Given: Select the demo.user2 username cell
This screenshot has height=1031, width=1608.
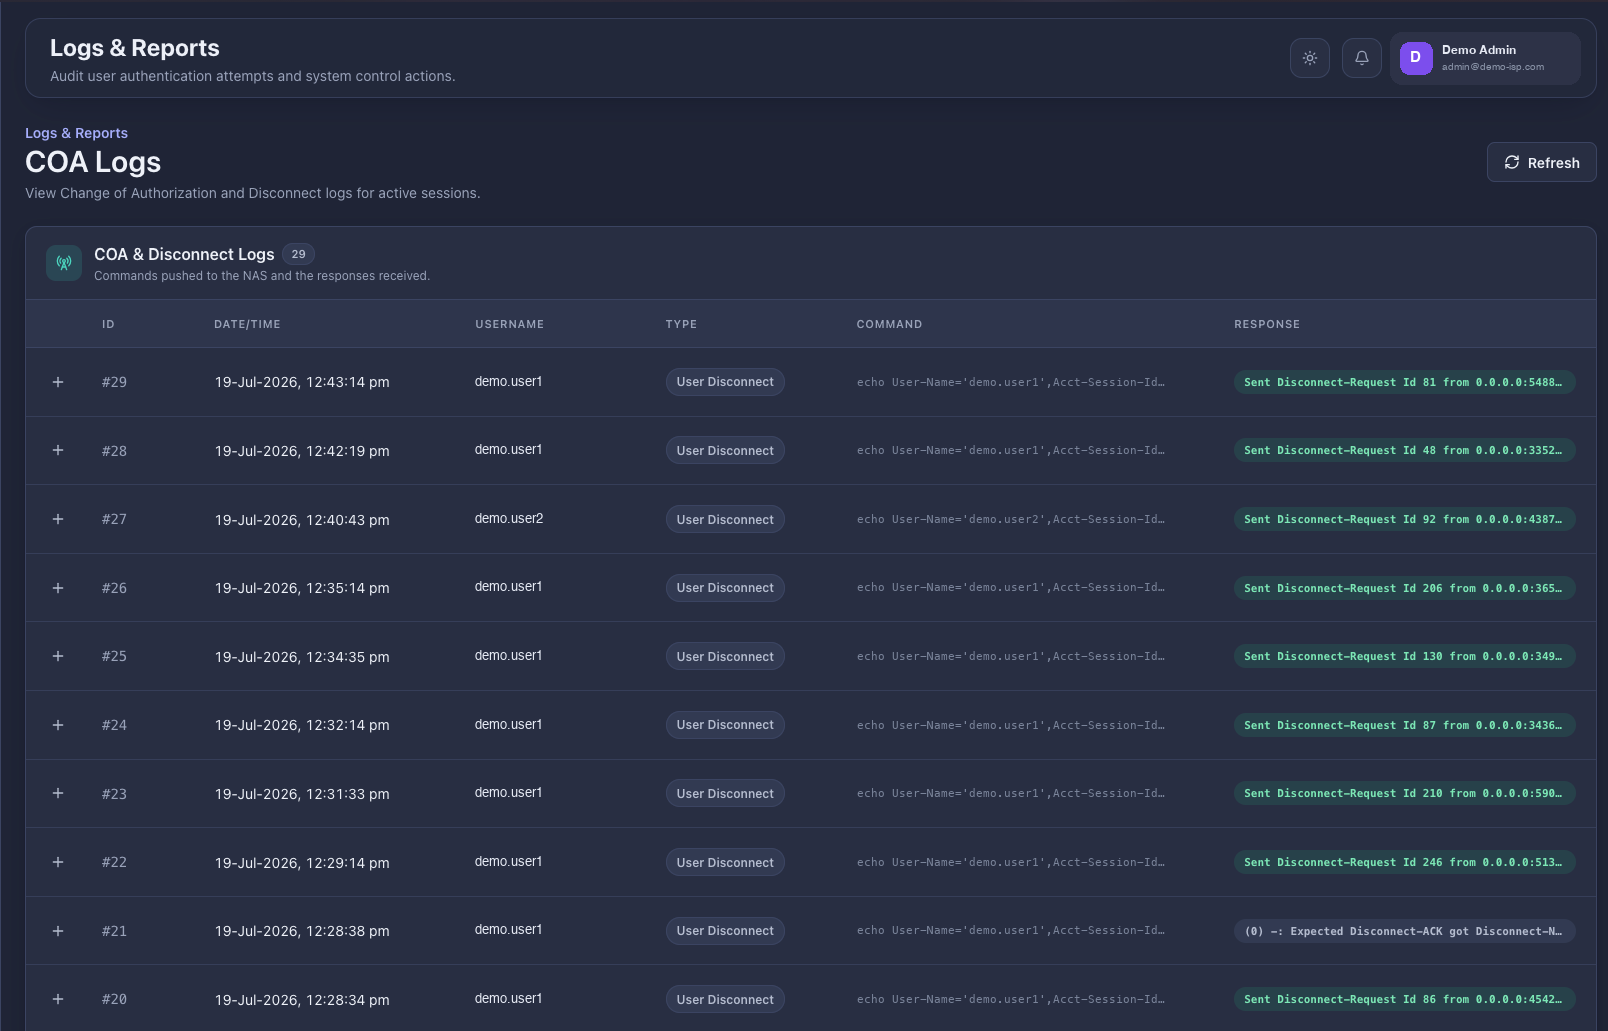Looking at the screenshot, I should coord(509,519).
